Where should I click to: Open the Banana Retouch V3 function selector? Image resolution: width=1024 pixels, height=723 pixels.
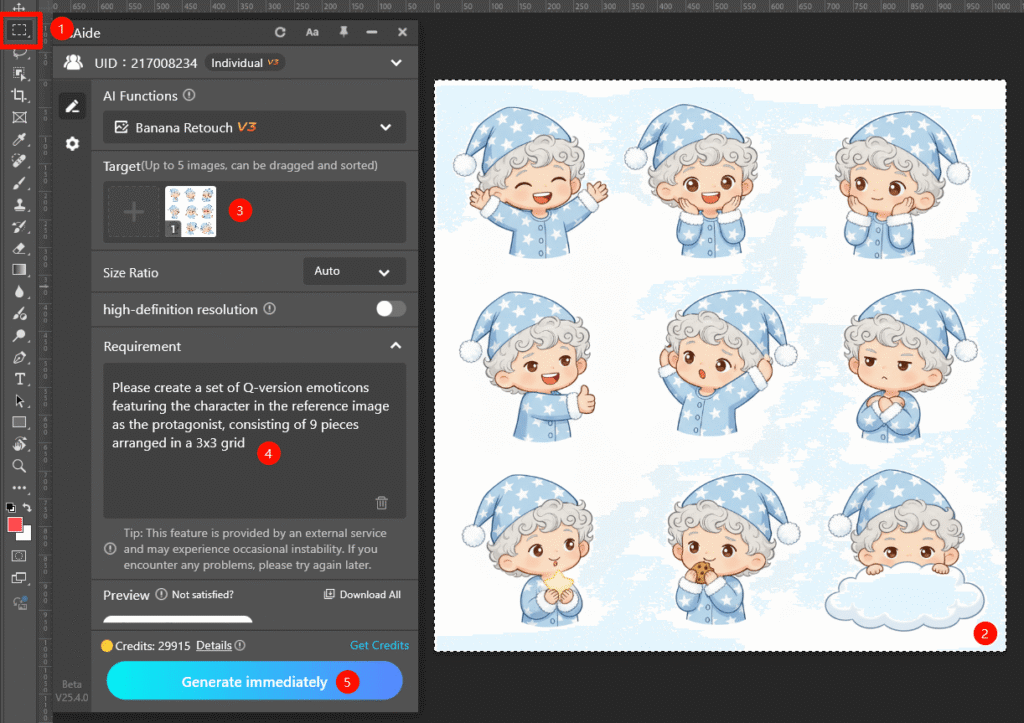(x=255, y=127)
